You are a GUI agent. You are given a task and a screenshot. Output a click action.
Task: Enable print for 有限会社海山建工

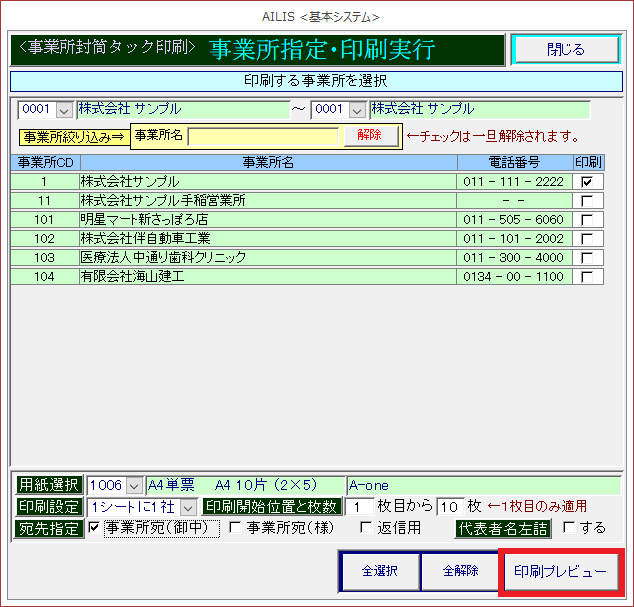(586, 277)
